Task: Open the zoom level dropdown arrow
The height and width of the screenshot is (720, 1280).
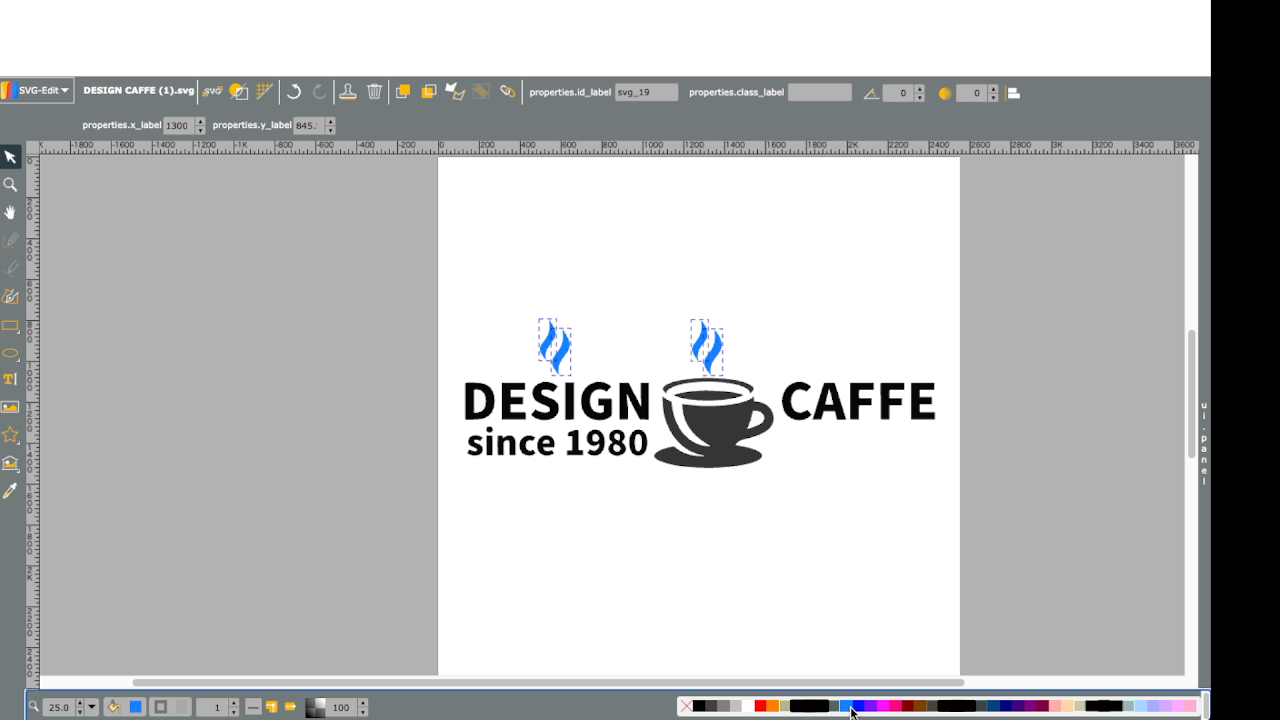Action: [92, 707]
